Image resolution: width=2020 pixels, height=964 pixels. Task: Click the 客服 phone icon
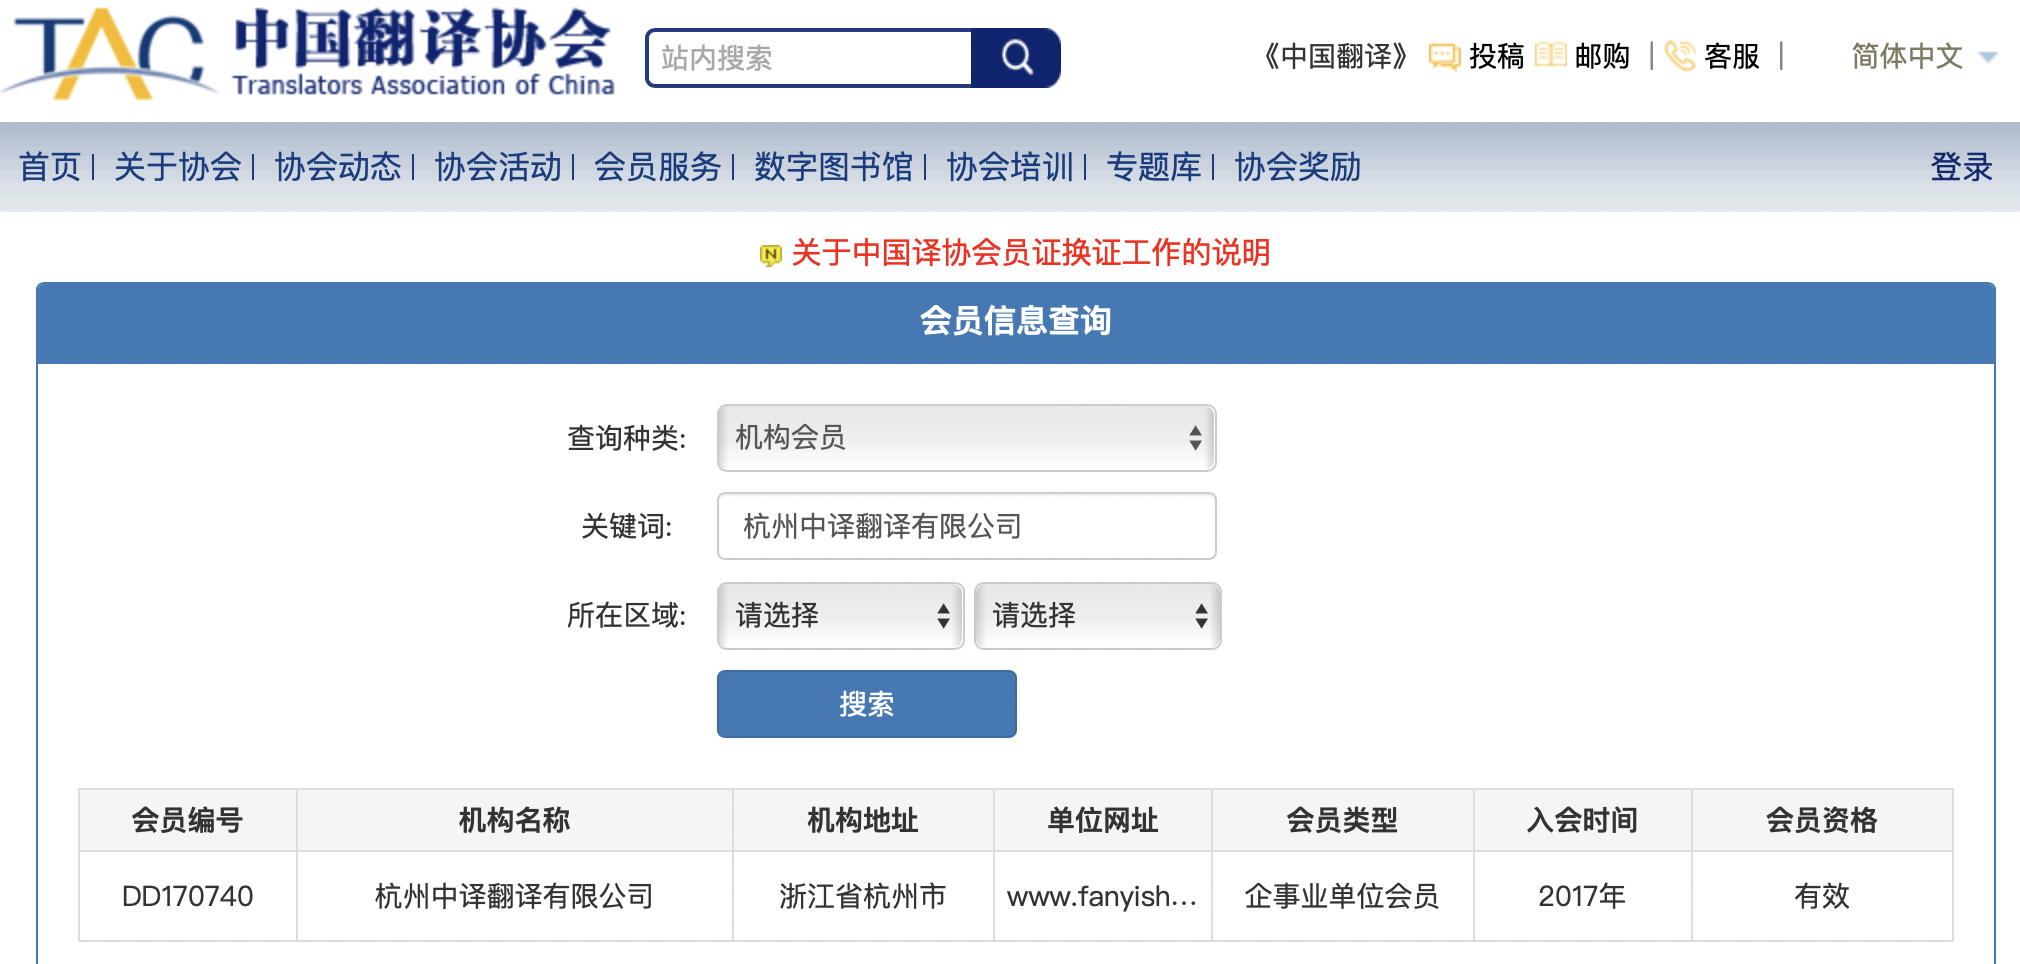point(1680,56)
